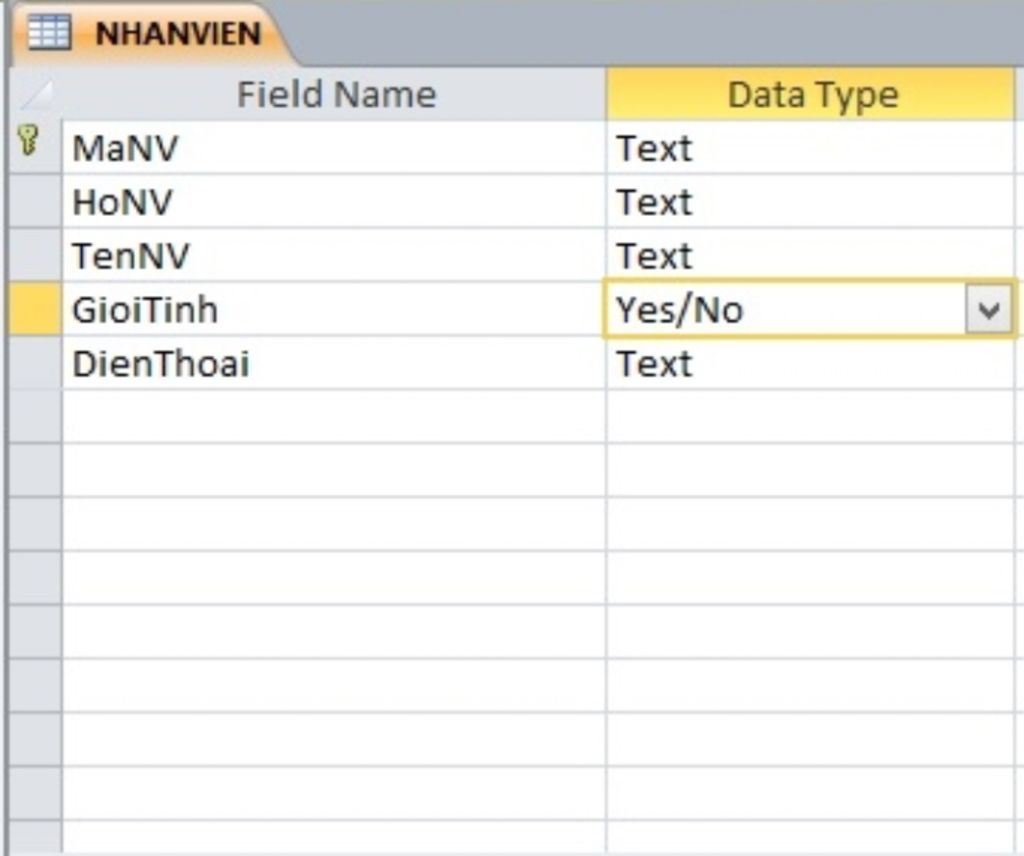The image size is (1024, 856).
Task: Select the highlighted GioiTinh row selector
Action: click(36, 310)
